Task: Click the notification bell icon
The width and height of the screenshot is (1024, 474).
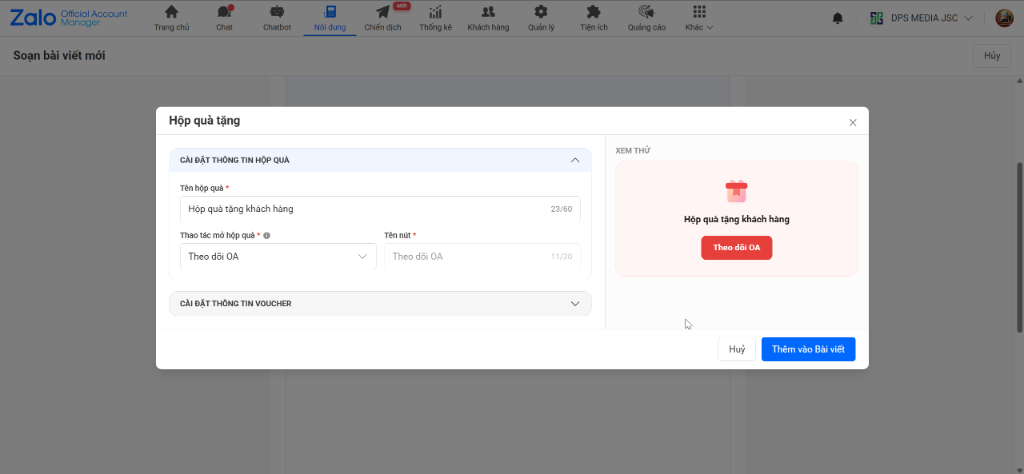Action: 838,18
